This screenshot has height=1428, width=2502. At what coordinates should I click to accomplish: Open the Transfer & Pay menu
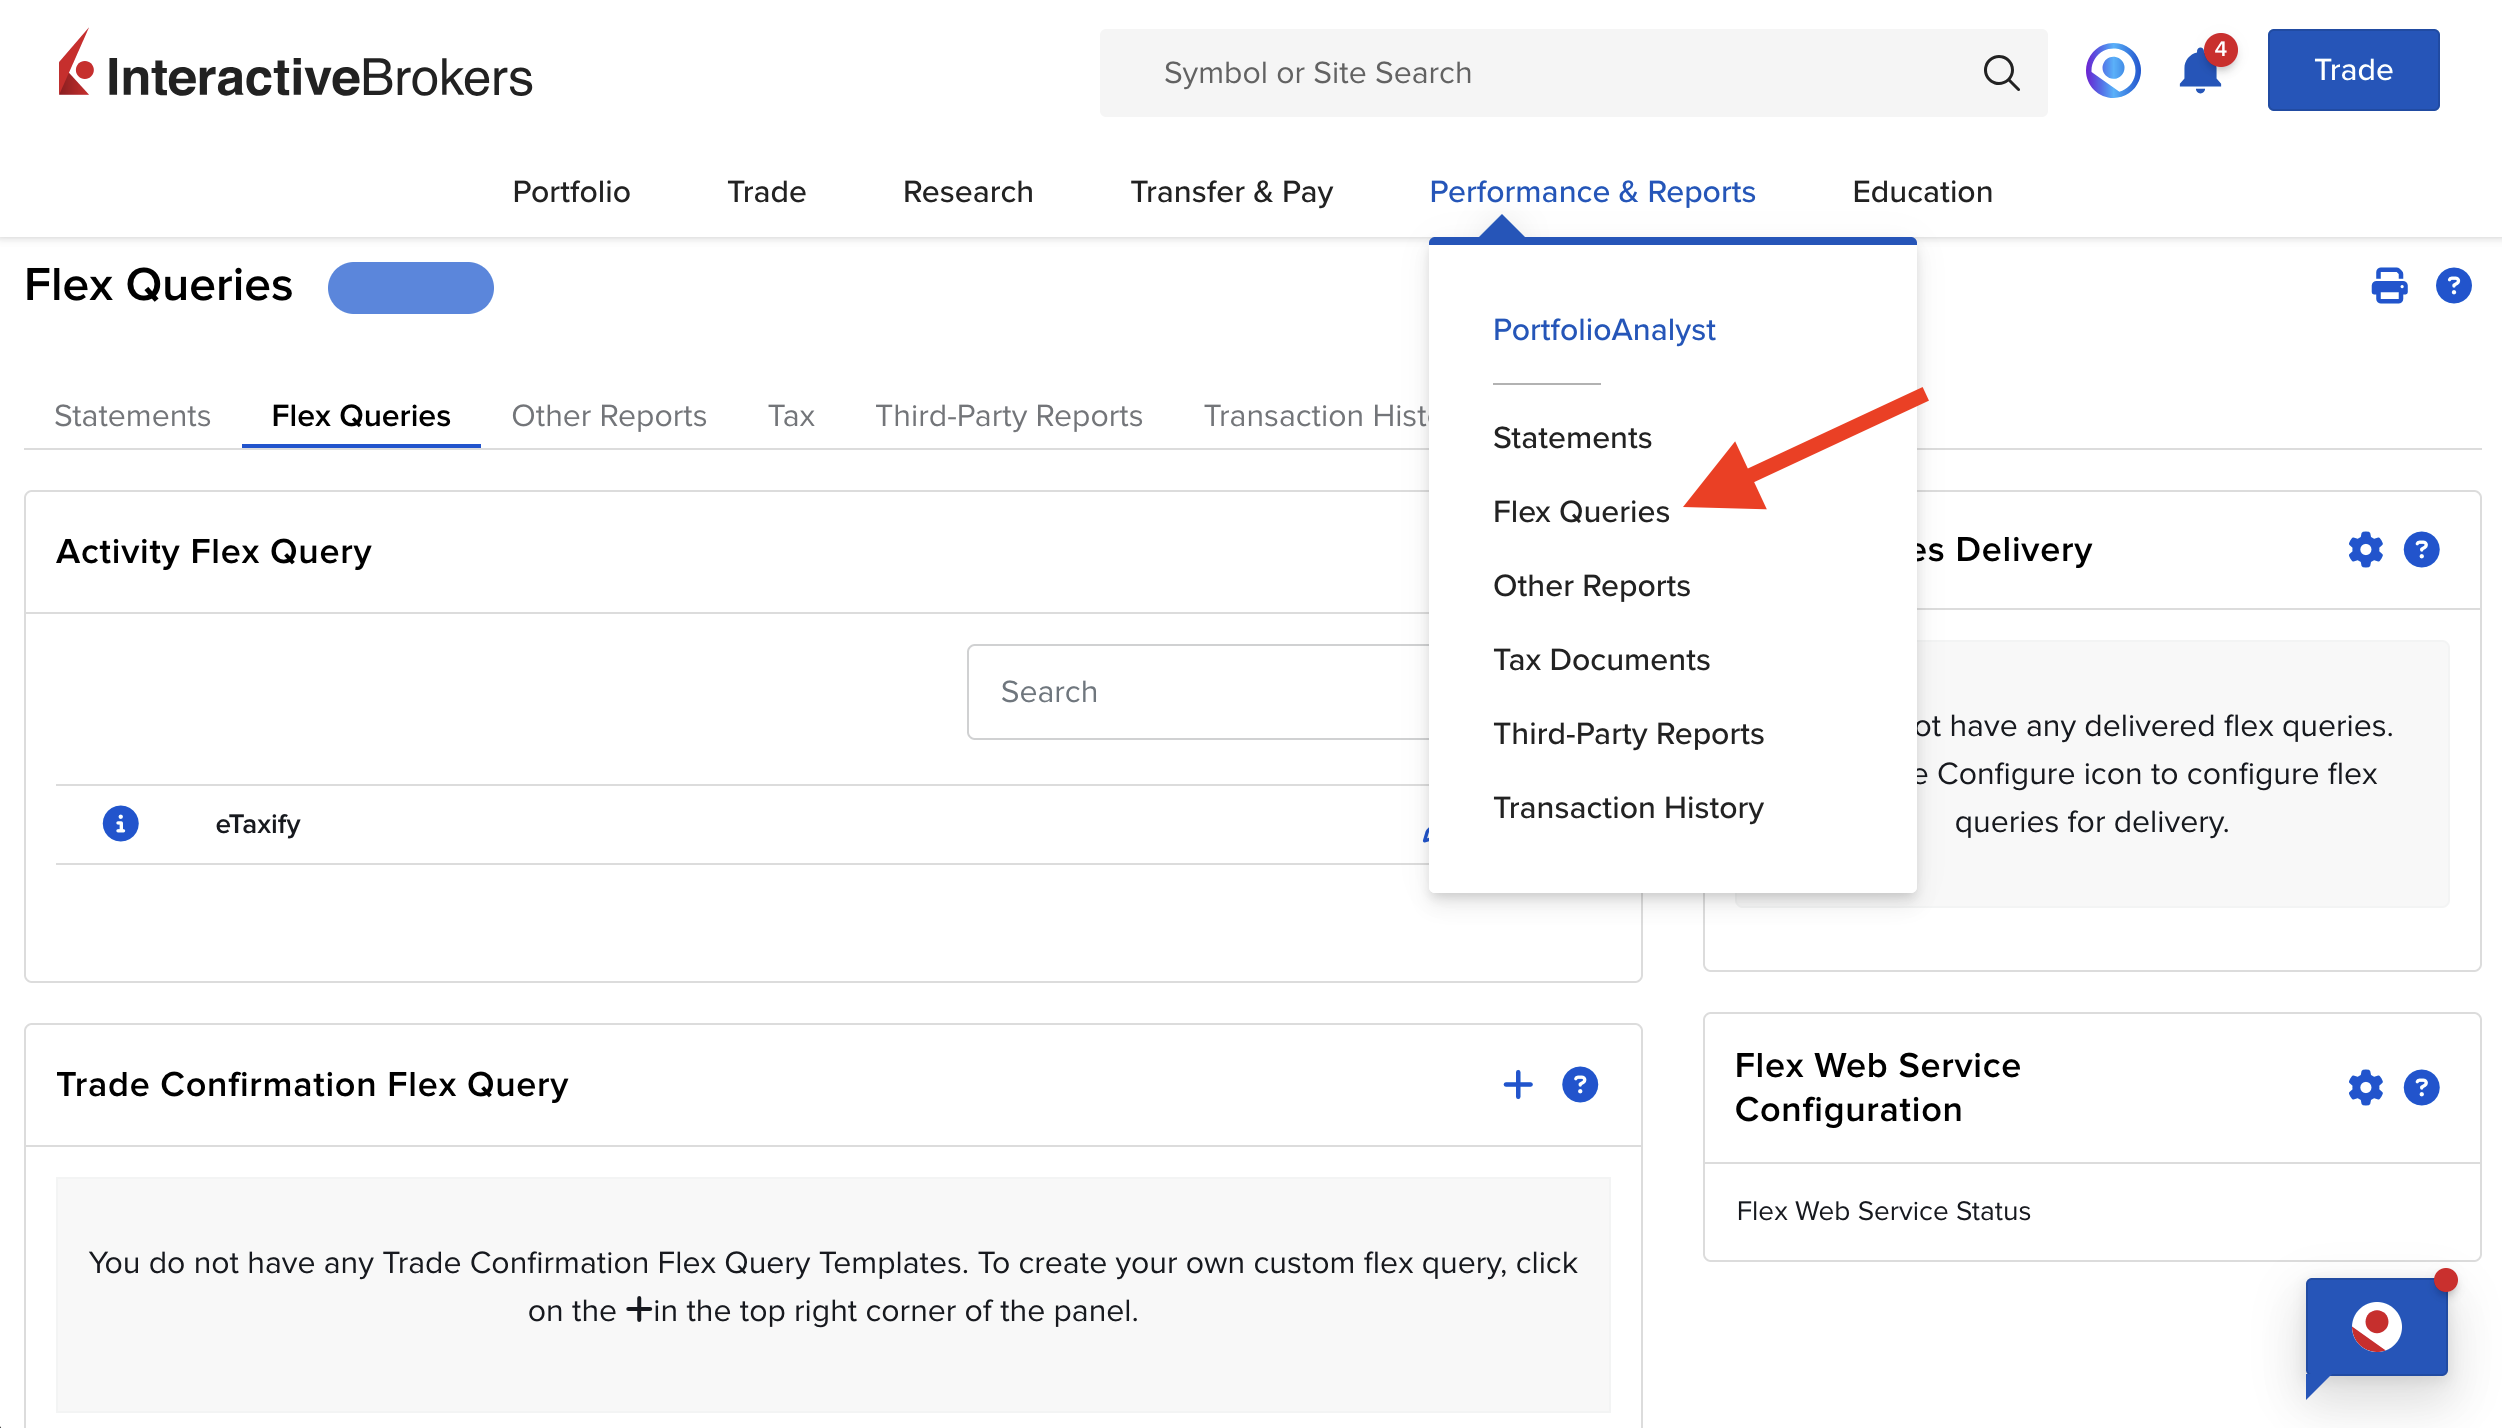click(1231, 192)
